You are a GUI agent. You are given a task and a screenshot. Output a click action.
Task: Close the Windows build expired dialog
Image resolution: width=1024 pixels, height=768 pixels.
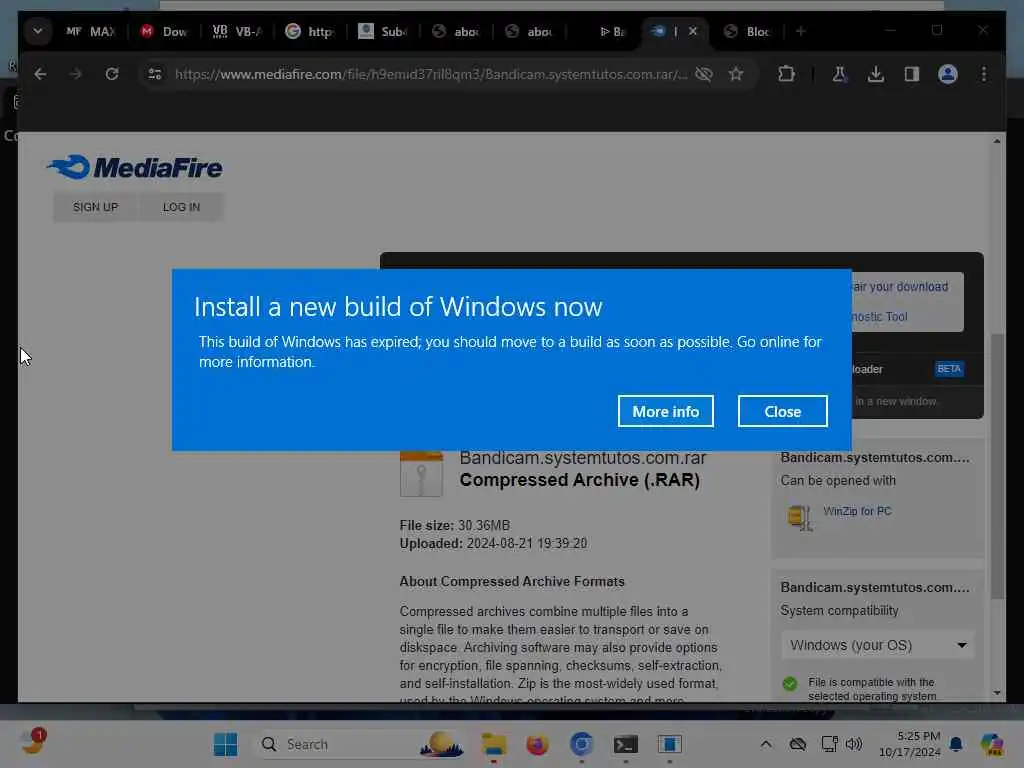click(x=782, y=411)
